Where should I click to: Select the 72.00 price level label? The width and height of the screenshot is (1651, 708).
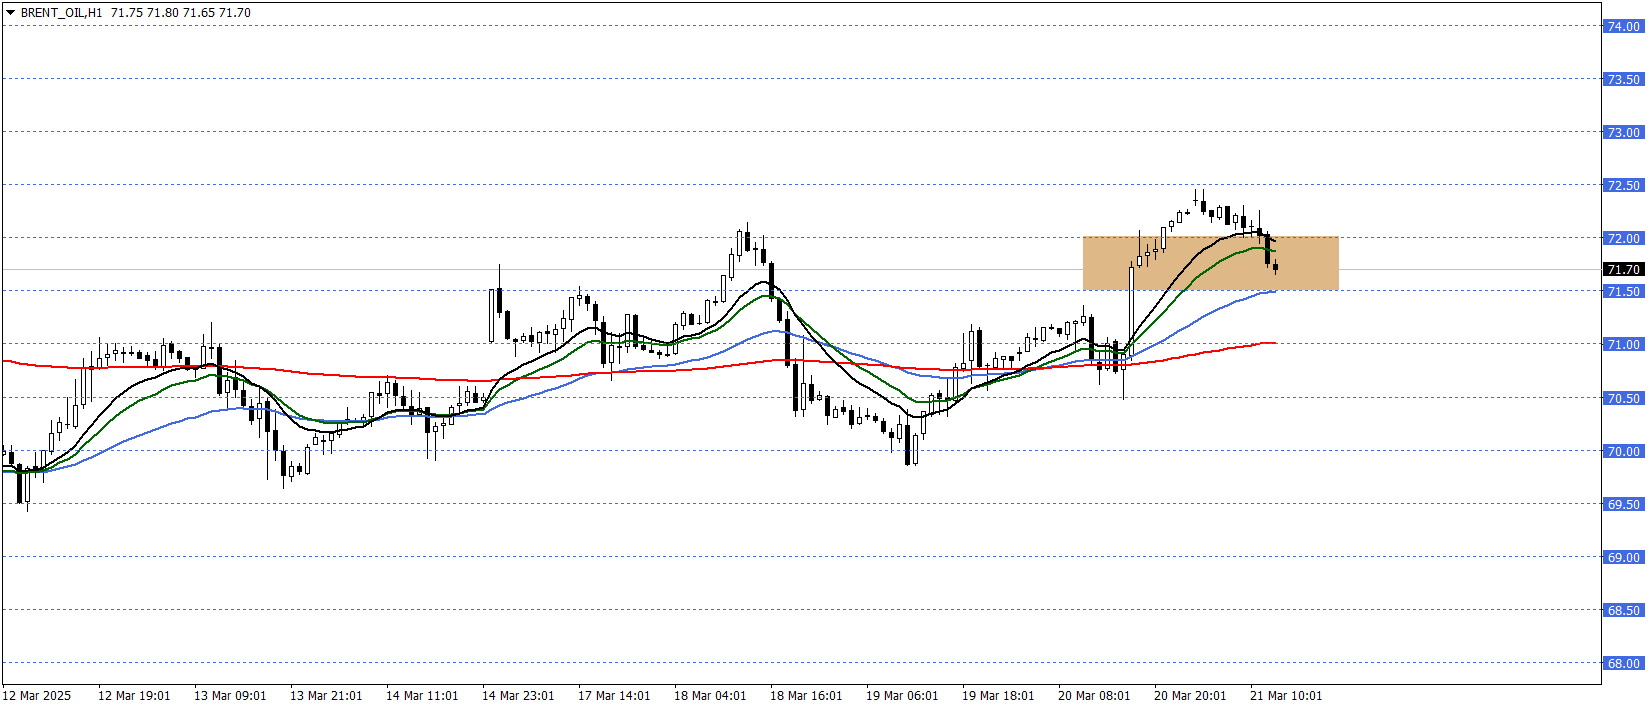click(x=1623, y=239)
